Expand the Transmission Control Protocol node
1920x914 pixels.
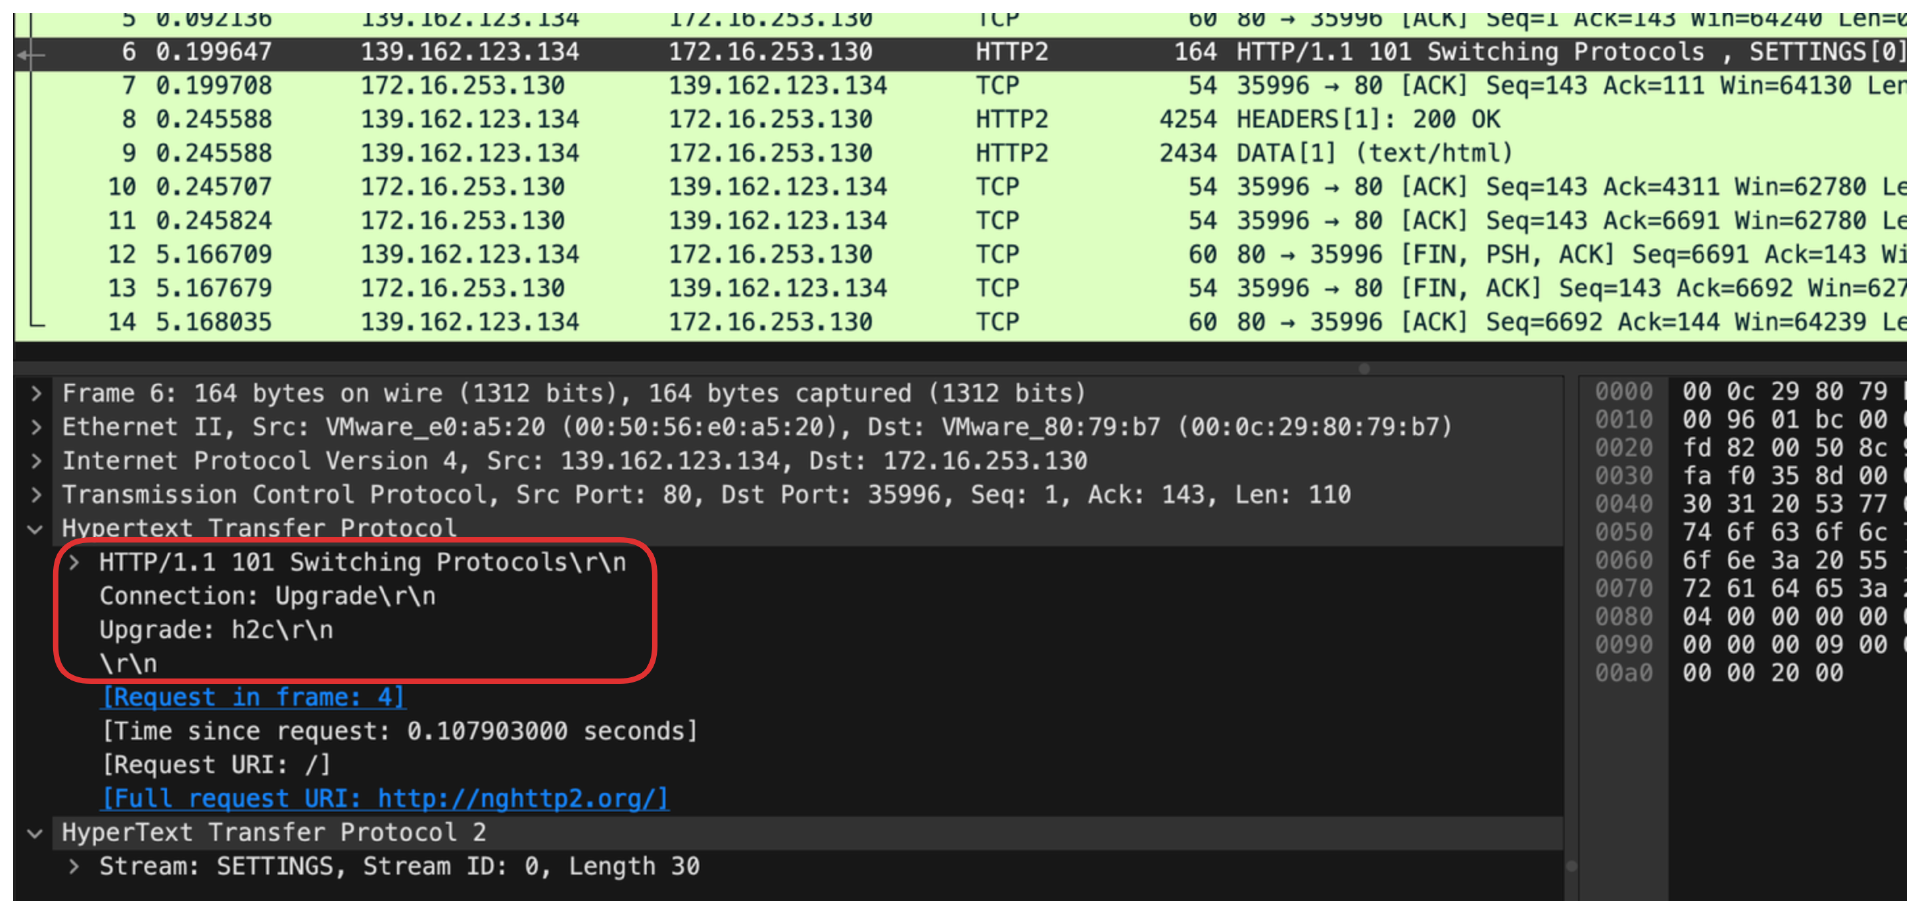coord(36,495)
